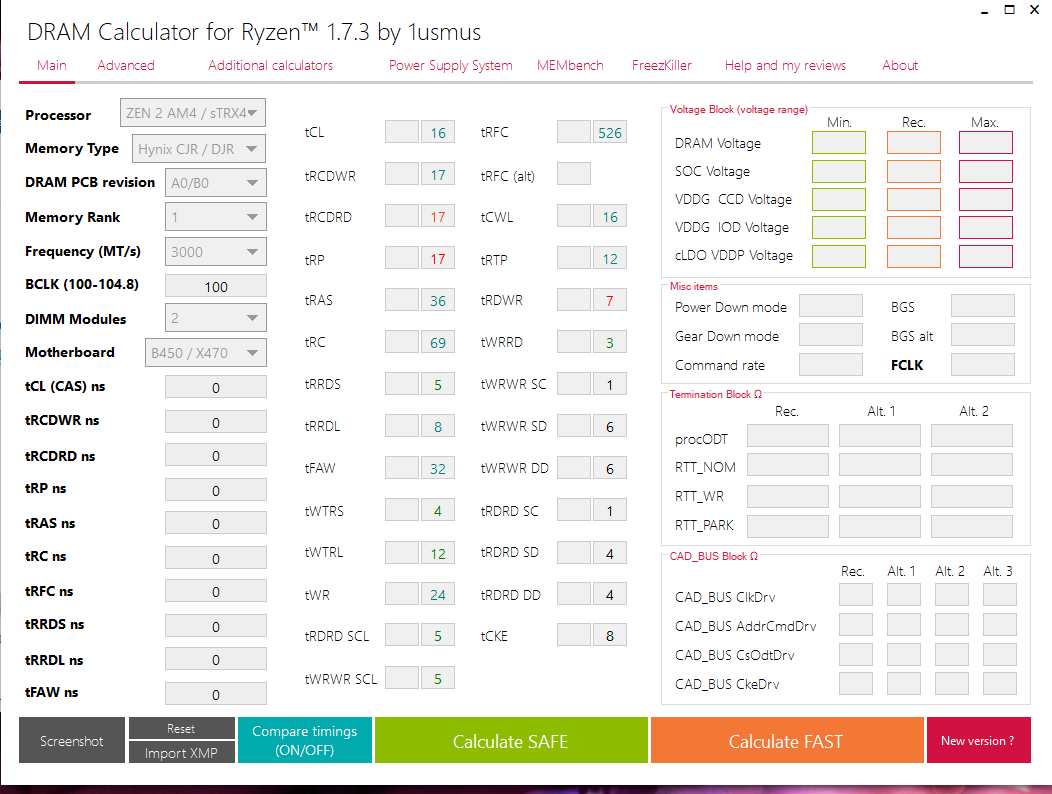Click the CAD_BUS CkeDrv Alt. 3 field
1052x794 pixels.
[1000, 683]
